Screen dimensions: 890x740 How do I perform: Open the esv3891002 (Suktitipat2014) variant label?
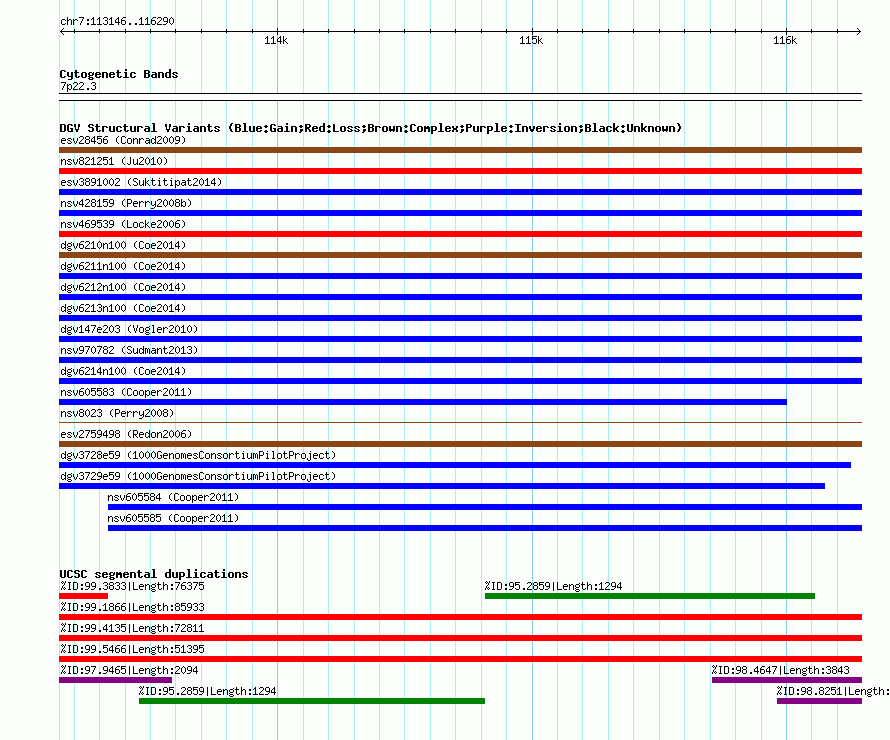(141, 182)
